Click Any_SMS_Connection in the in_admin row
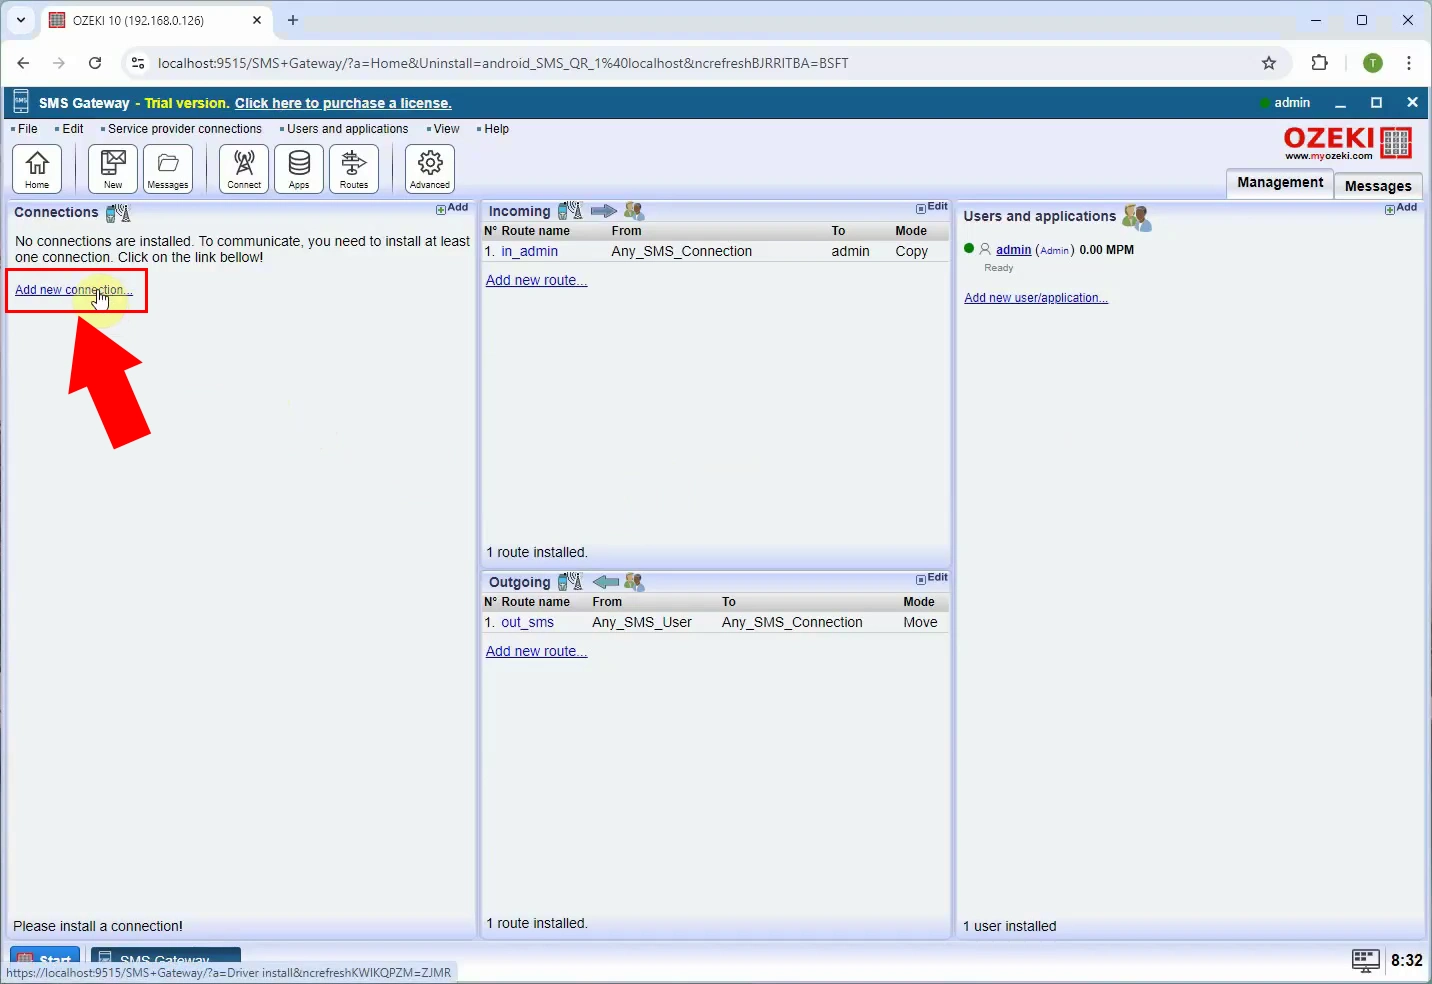This screenshot has width=1432, height=984. [681, 251]
